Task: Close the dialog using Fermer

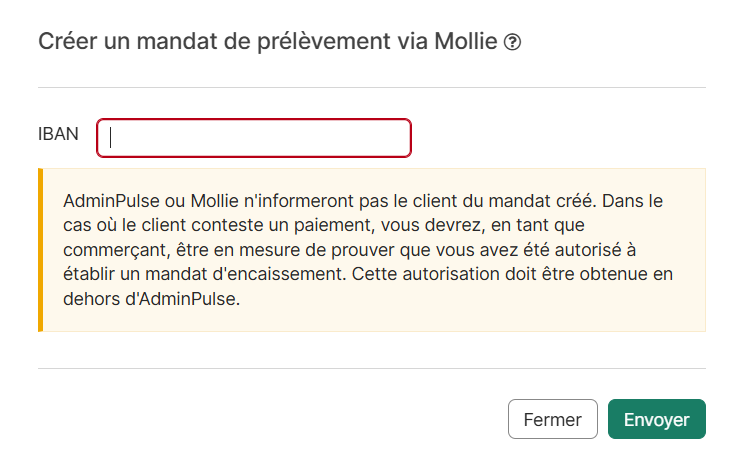Action: tap(553, 419)
